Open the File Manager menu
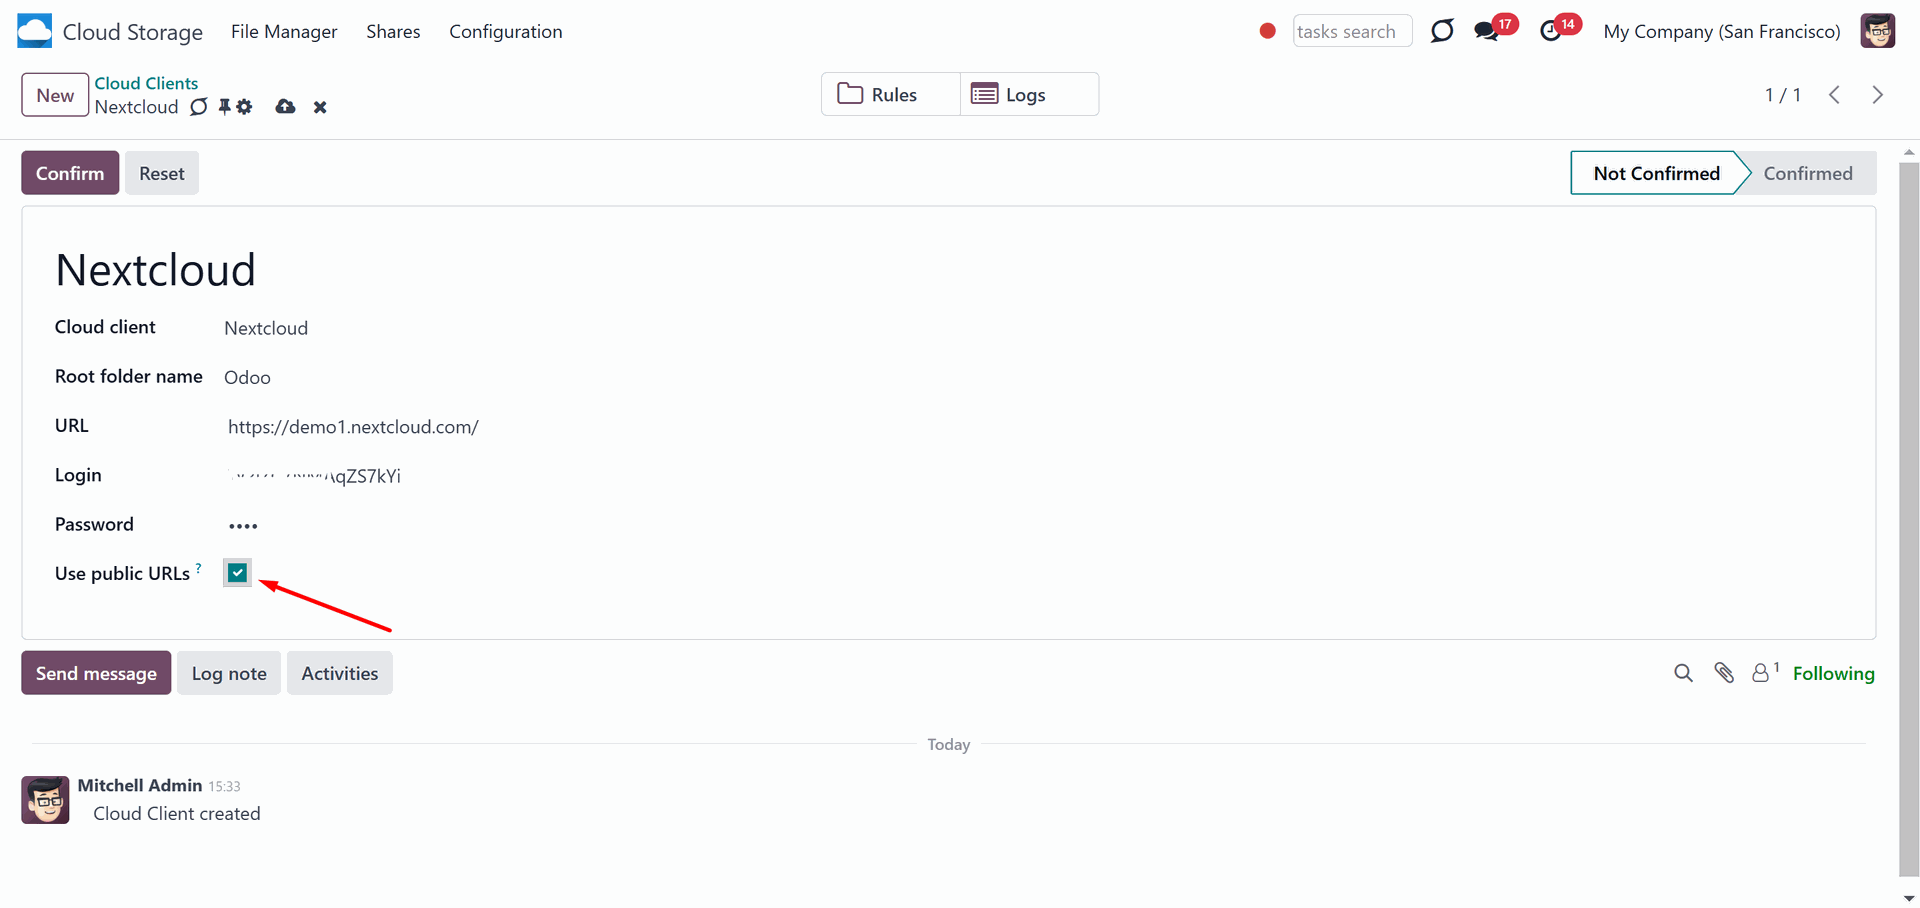 [284, 32]
